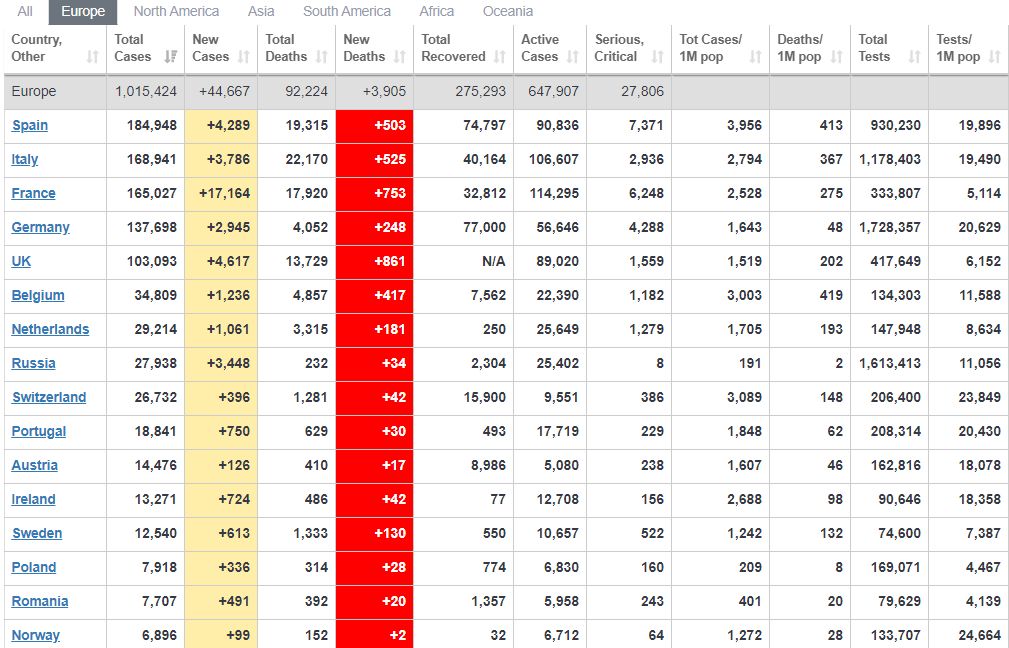The height and width of the screenshot is (648, 1009).
Task: Switch to the North America tab
Action: pyautogui.click(x=176, y=11)
